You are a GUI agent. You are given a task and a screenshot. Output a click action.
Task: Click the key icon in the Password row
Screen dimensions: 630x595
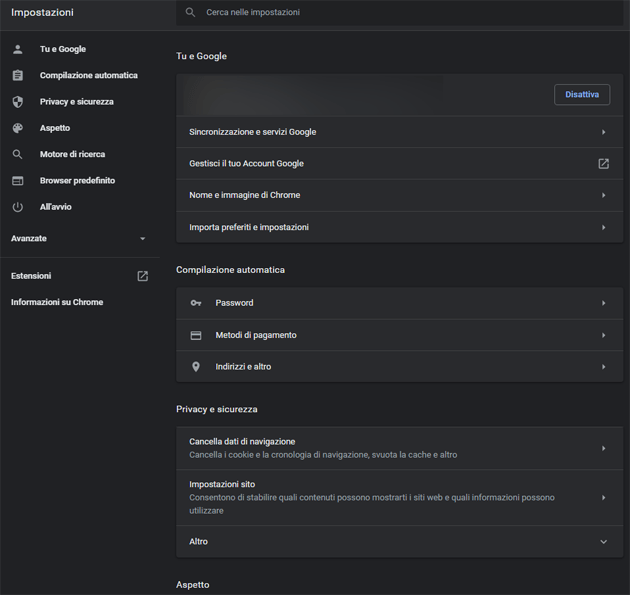pos(196,303)
